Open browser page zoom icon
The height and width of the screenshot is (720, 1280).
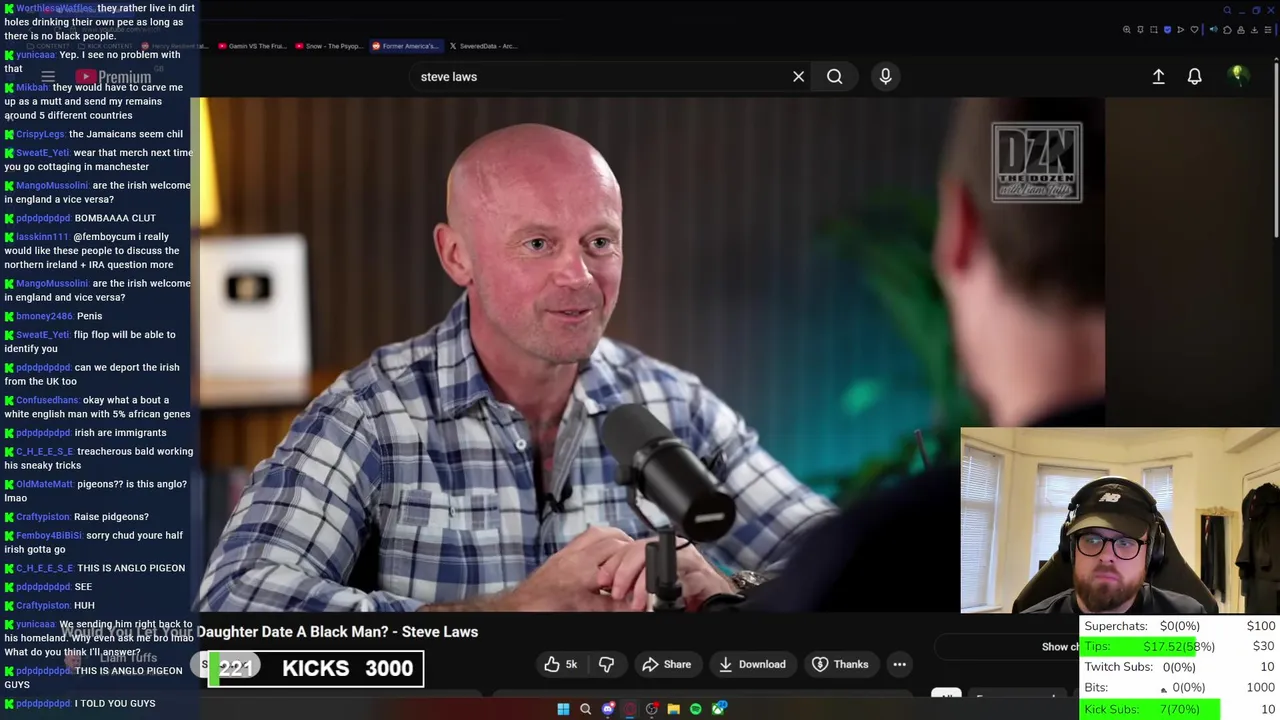click(1127, 30)
